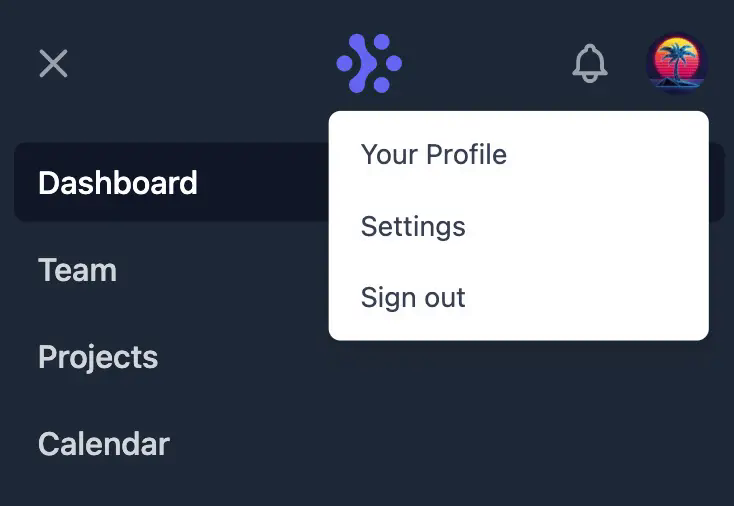Viewport: 734px width, 506px height.
Task: Select the Projects navigation entry
Action: tap(98, 358)
